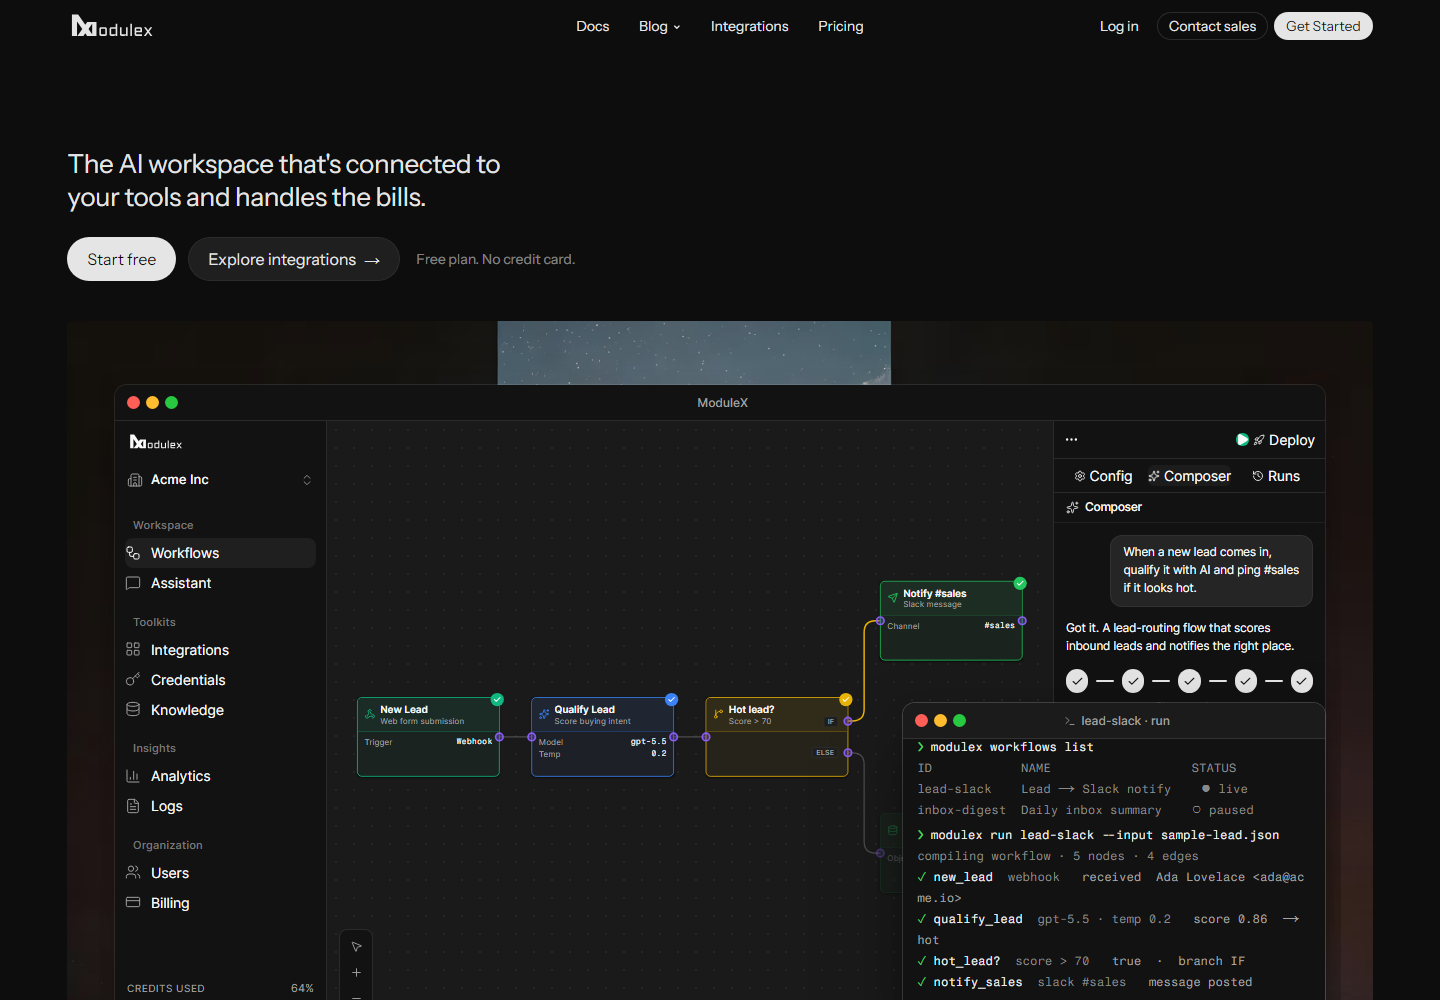
Task: Click the Start free button
Action: pos(121,259)
